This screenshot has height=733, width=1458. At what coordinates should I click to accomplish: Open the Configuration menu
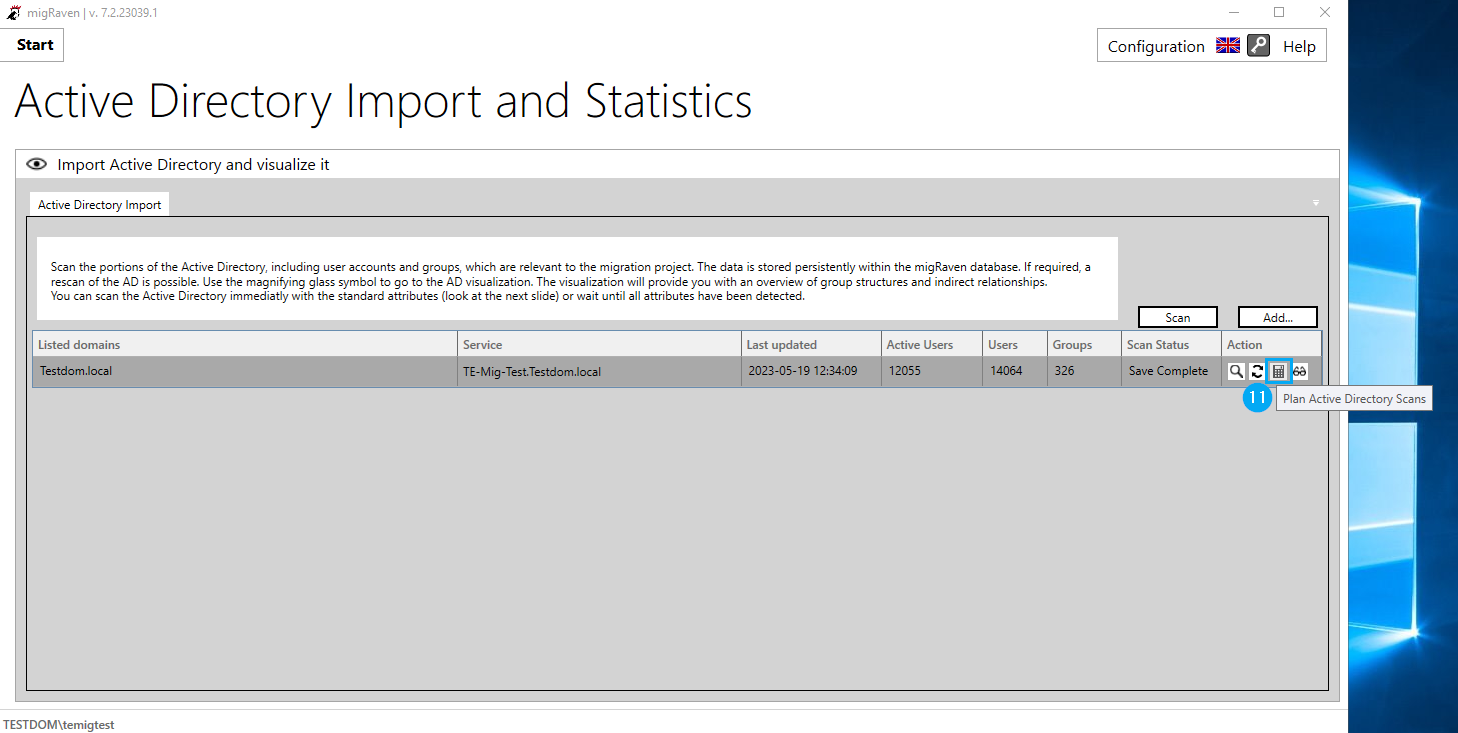coord(1156,46)
